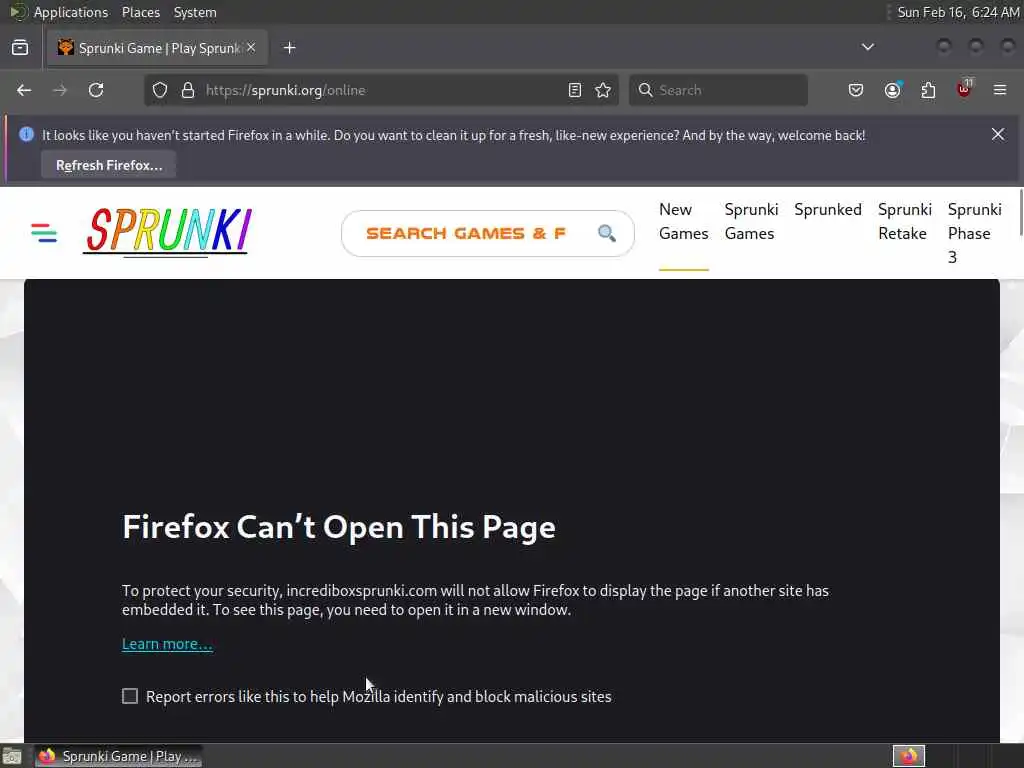Open extensions puzzle icon

coord(928,90)
